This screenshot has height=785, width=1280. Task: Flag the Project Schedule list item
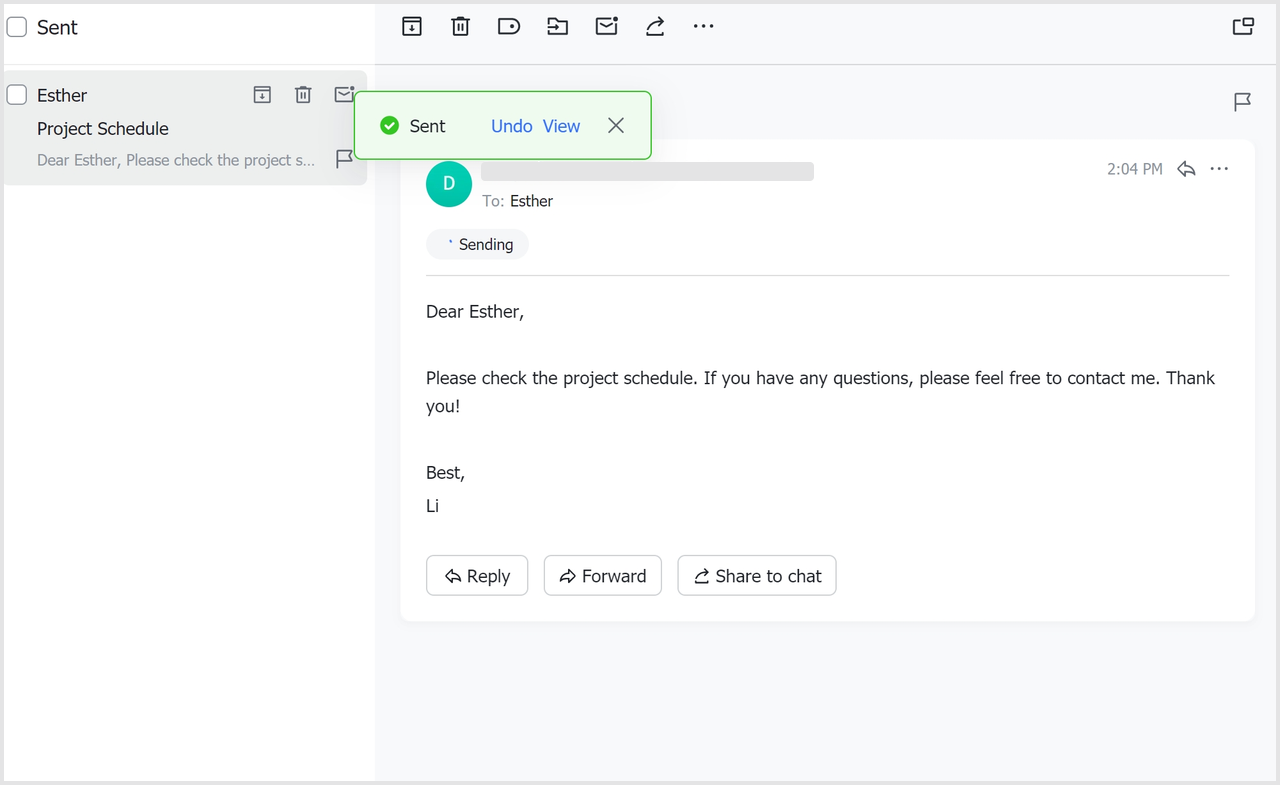coord(343,159)
